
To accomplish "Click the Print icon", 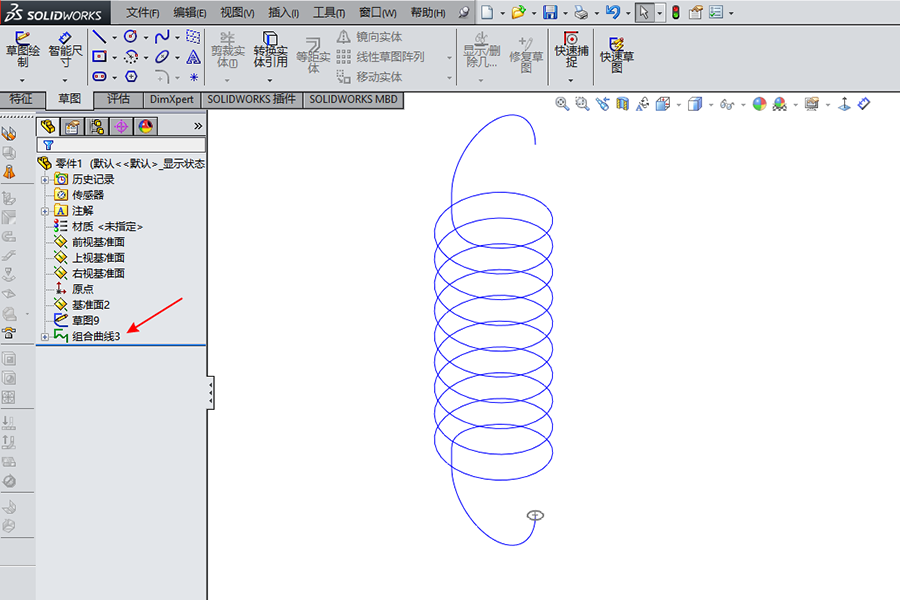I will pos(581,12).
